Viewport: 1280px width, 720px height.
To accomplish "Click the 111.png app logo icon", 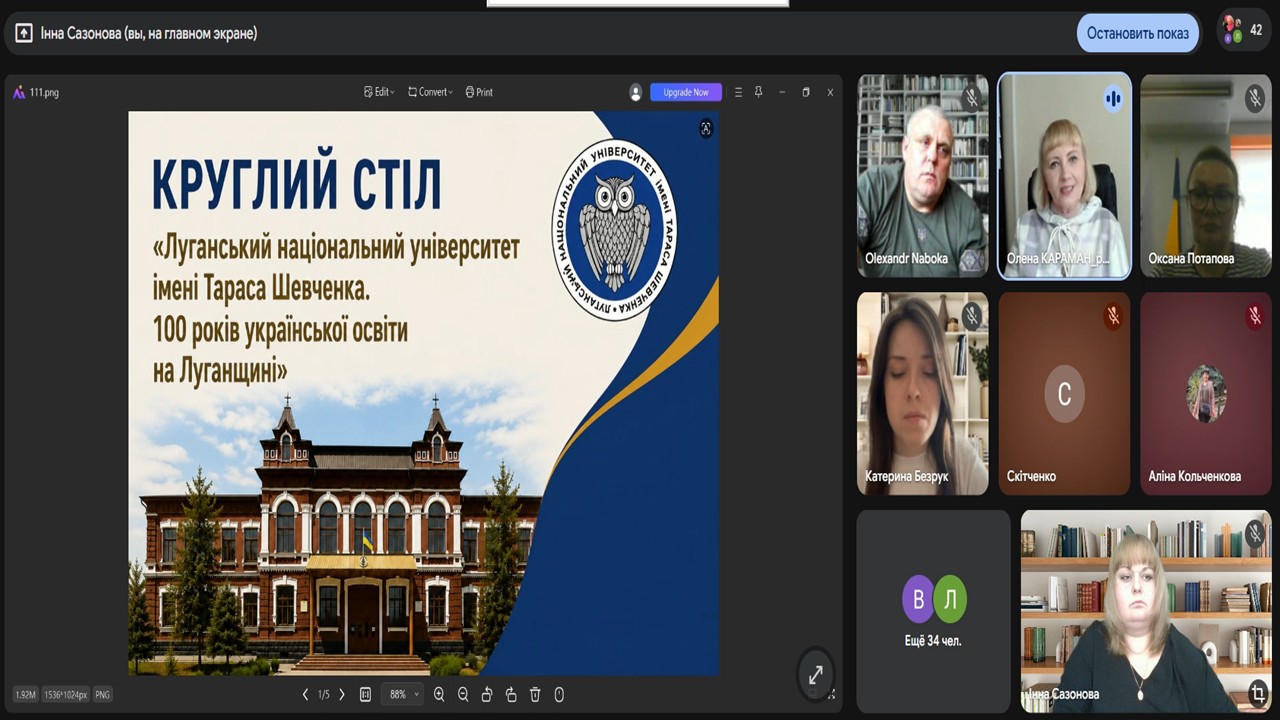I will (x=19, y=92).
